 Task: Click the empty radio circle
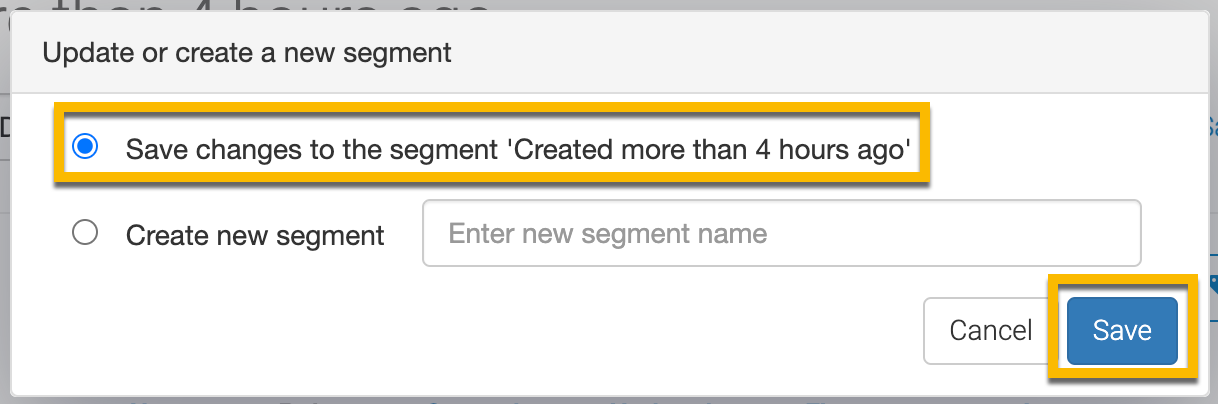point(86,234)
